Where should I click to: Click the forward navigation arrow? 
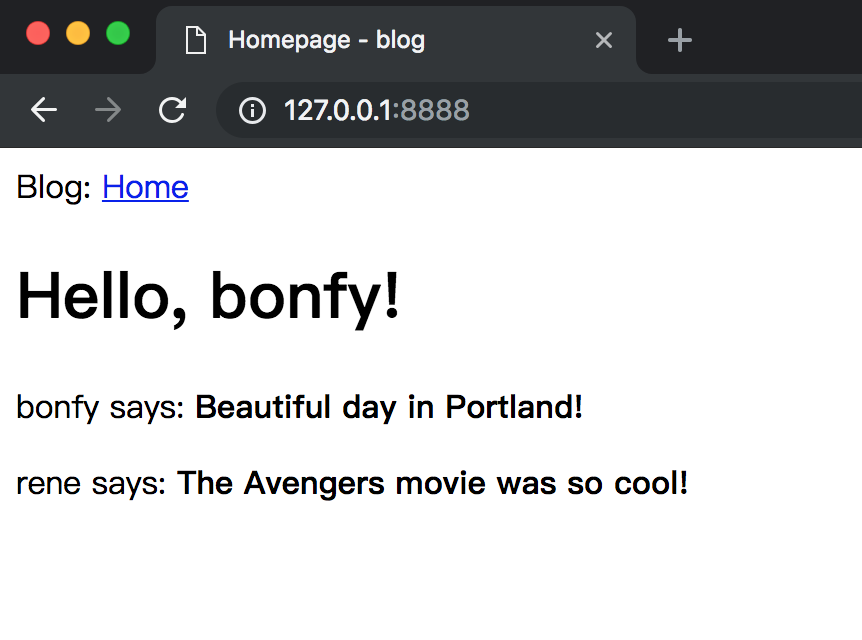click(x=108, y=110)
